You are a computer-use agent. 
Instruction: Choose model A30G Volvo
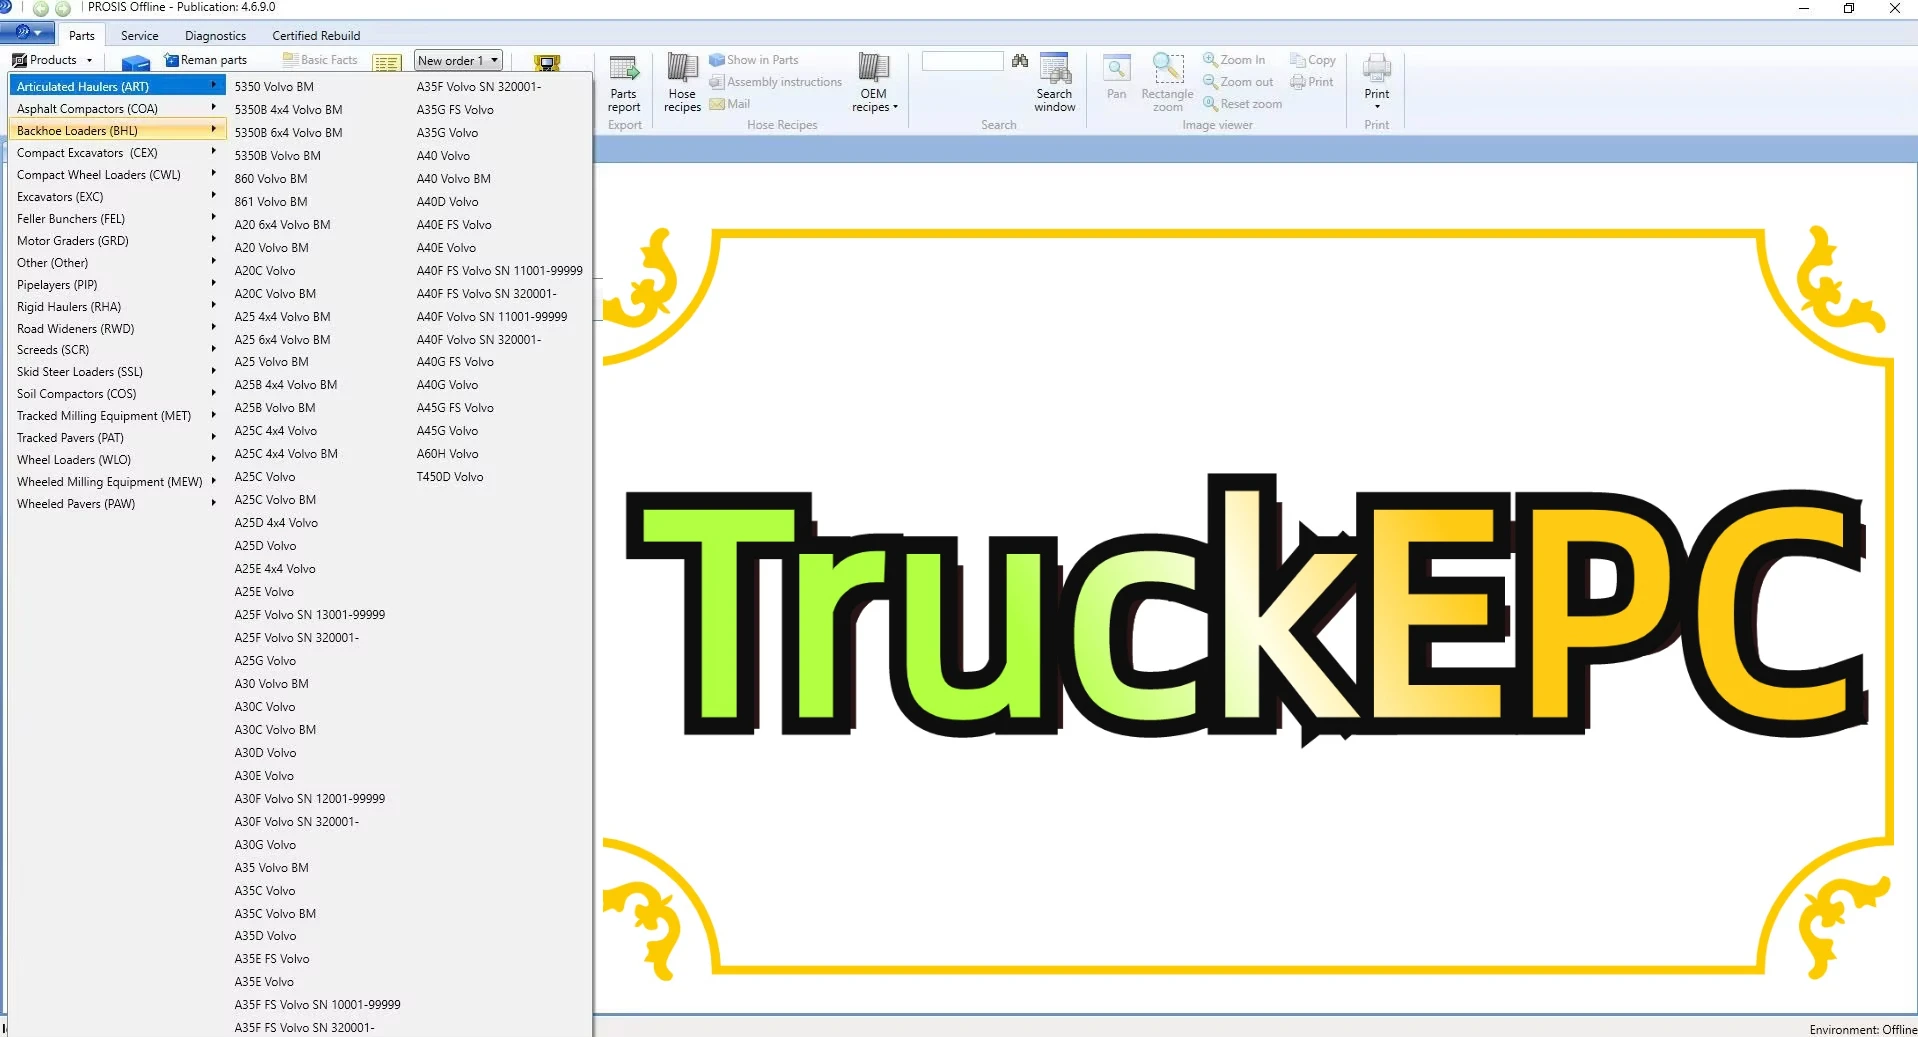(265, 844)
